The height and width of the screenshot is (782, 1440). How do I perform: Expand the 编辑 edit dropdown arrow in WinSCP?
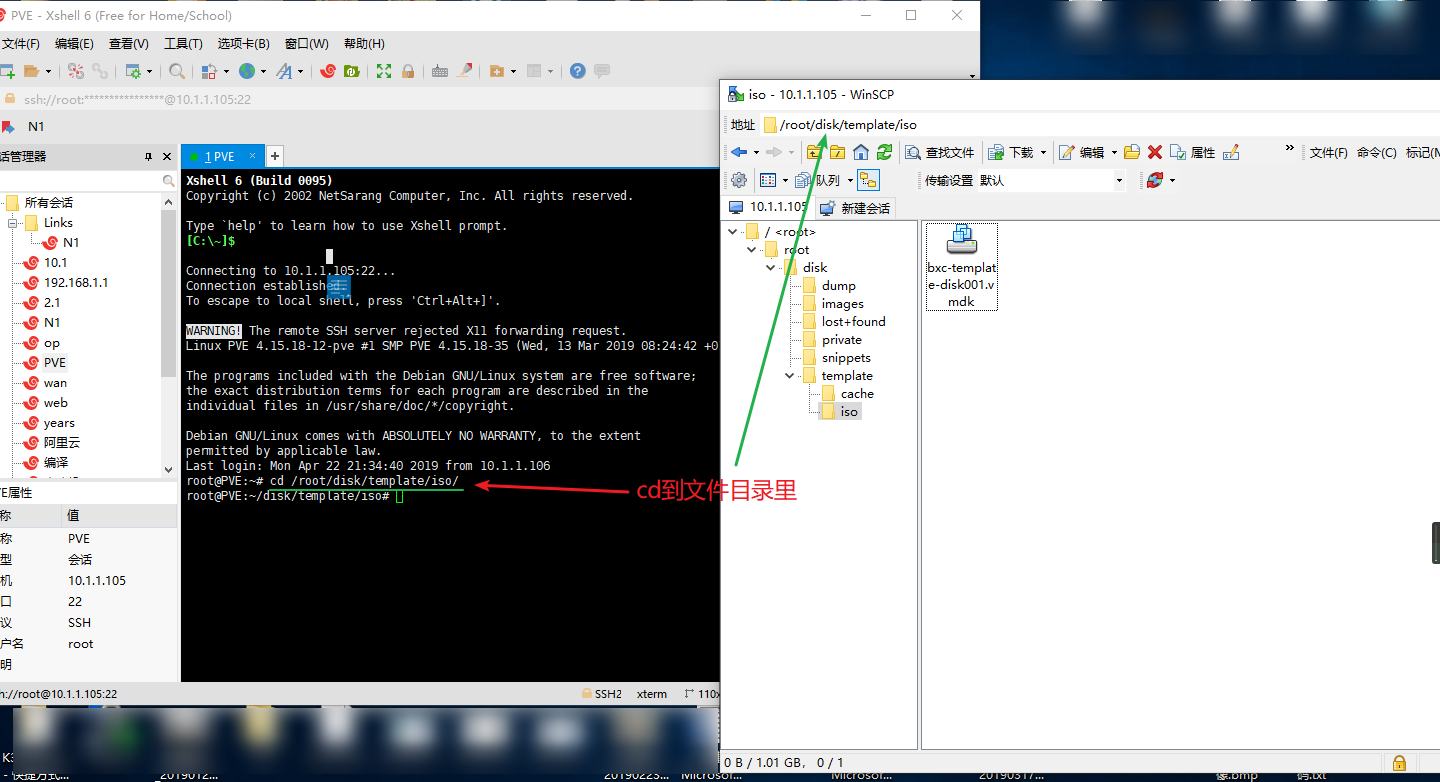point(1114,152)
